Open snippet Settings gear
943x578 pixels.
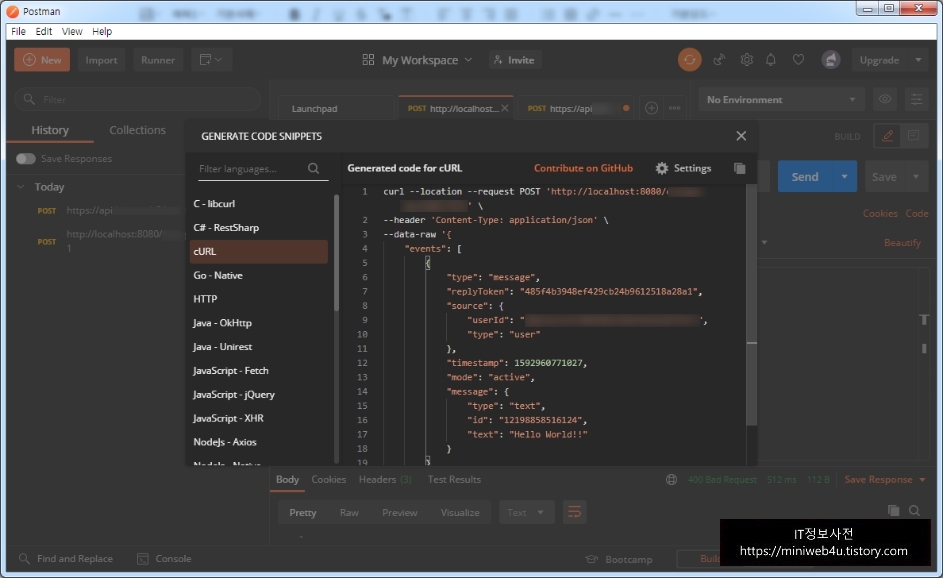tap(683, 168)
